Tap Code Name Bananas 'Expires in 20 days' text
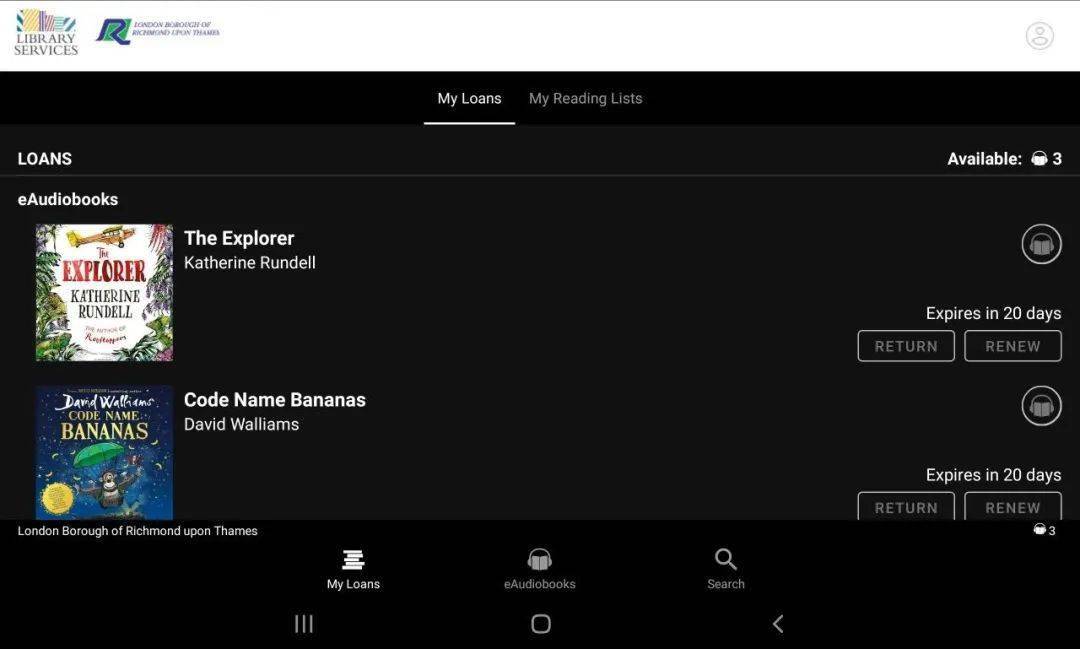 [x=993, y=475]
